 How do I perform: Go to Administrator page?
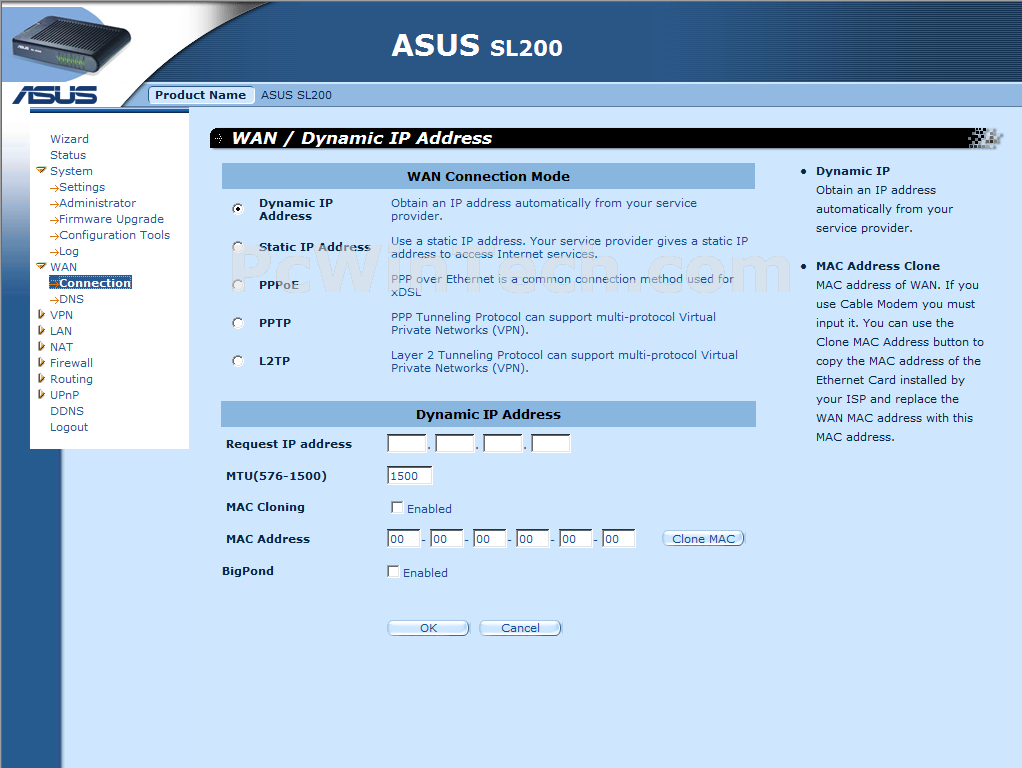[97, 203]
